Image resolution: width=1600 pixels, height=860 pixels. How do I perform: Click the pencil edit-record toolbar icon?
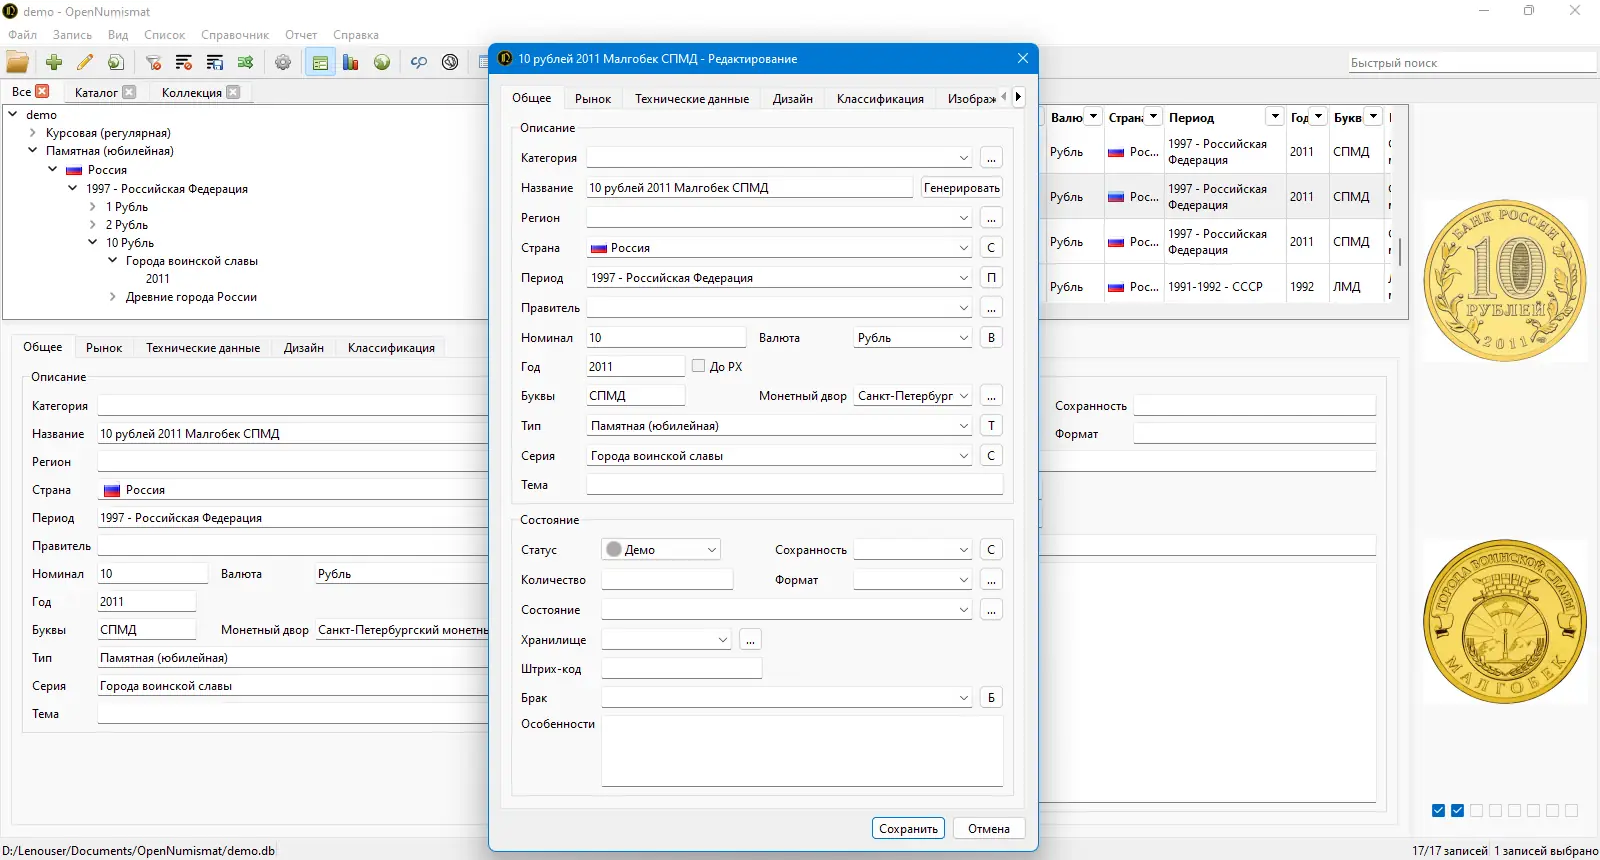85,62
